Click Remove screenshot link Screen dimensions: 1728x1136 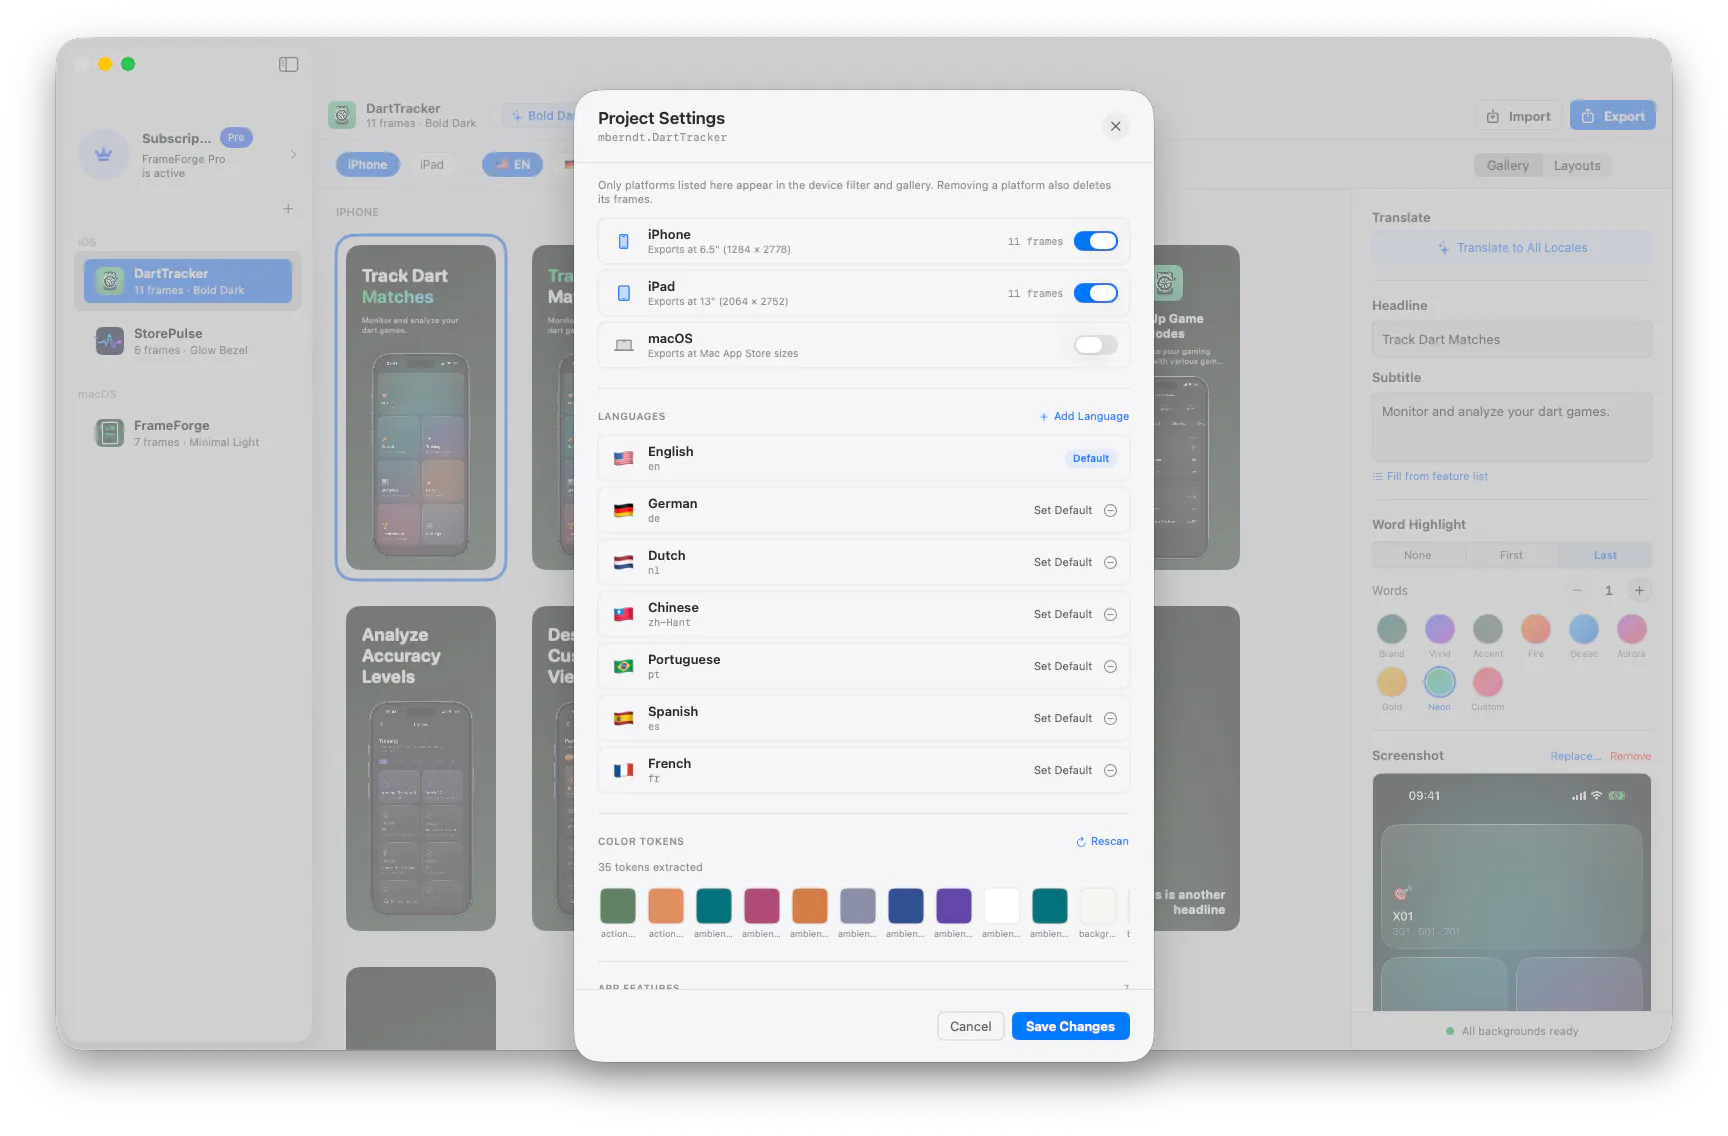coord(1630,756)
